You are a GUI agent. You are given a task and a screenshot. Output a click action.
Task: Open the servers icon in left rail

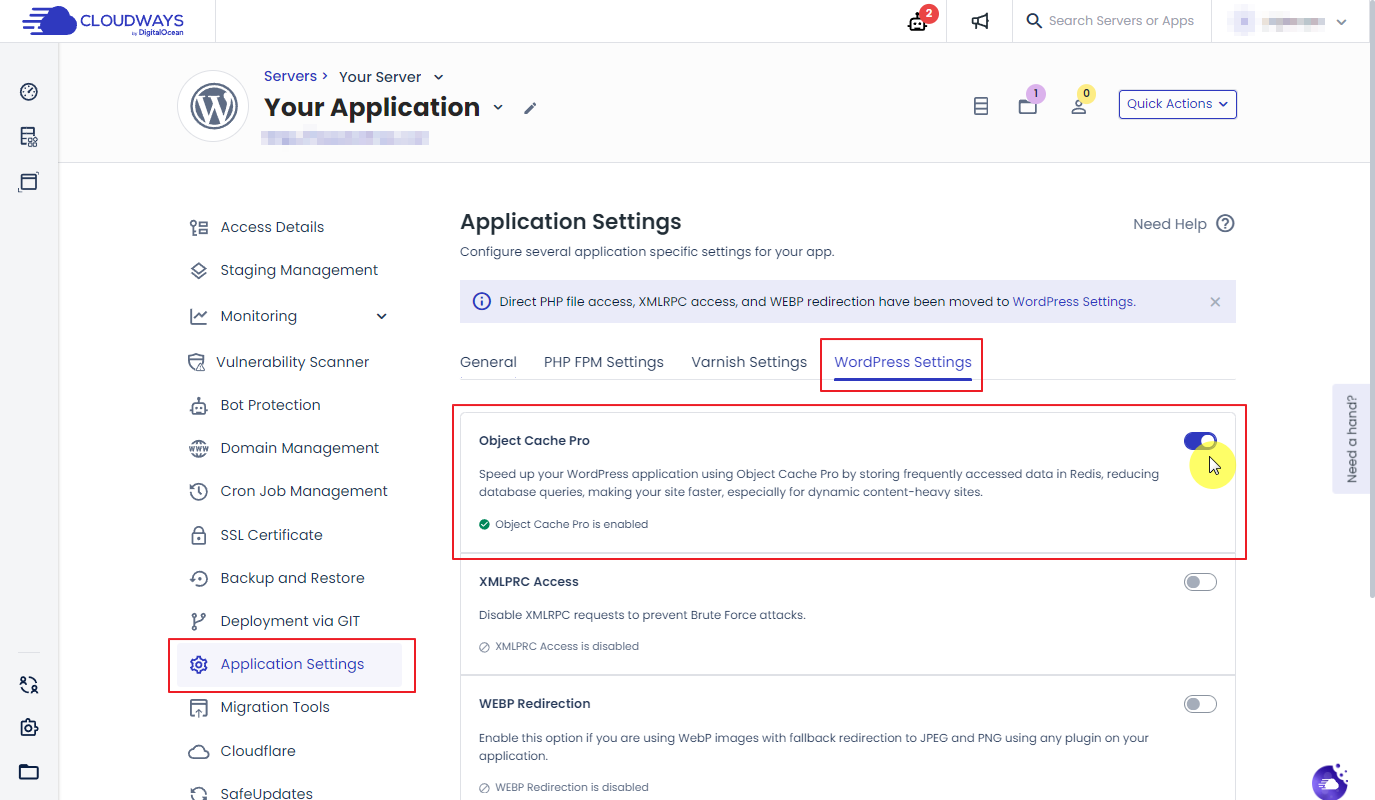tap(29, 137)
